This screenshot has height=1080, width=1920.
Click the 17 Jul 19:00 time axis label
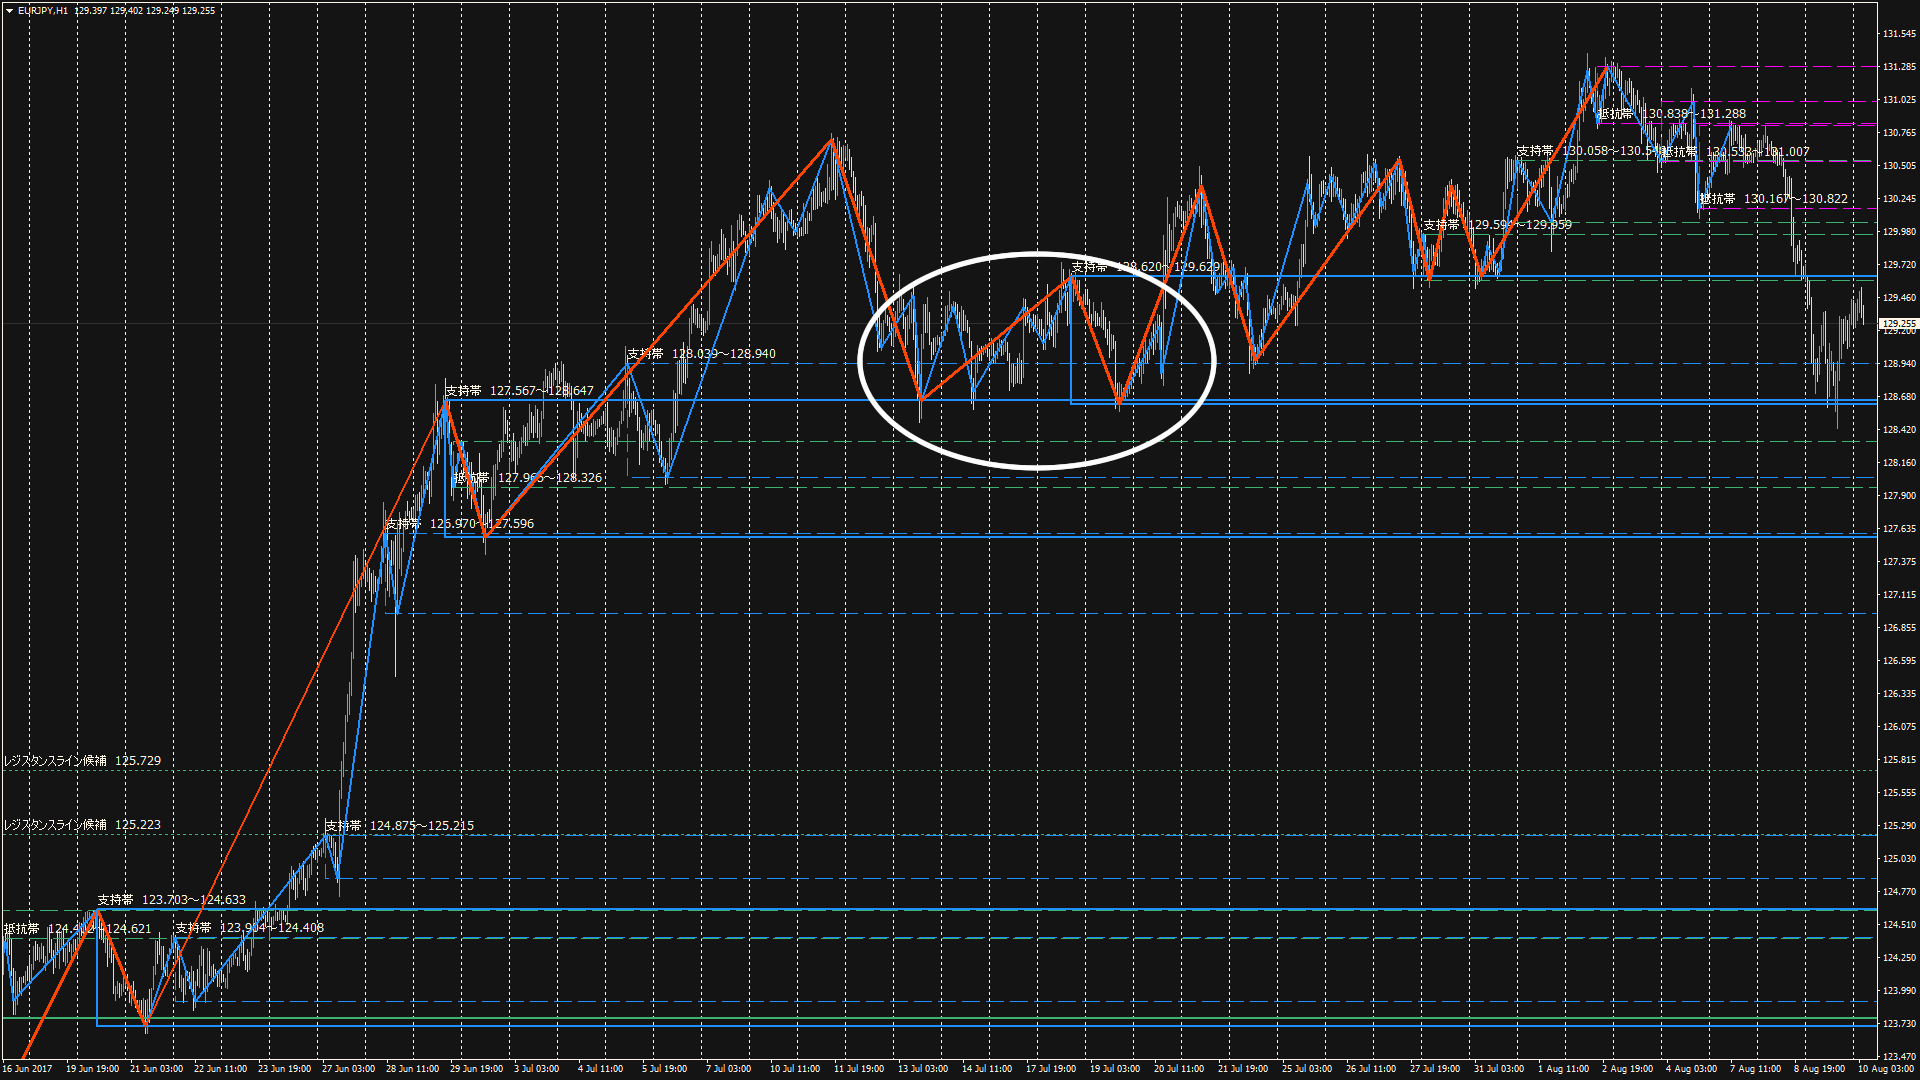(1050, 1069)
